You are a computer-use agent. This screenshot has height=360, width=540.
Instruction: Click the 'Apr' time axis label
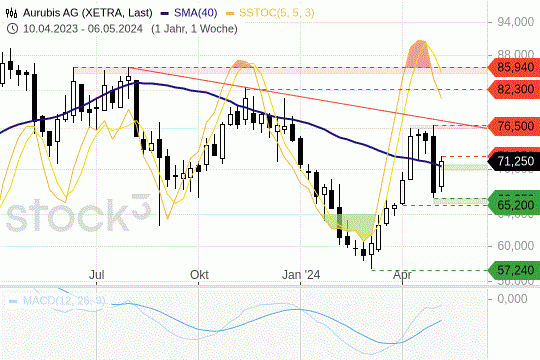(402, 275)
